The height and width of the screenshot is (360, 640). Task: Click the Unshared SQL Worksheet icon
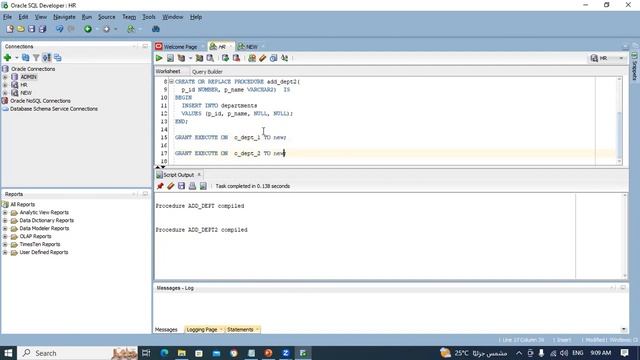(x=252, y=58)
